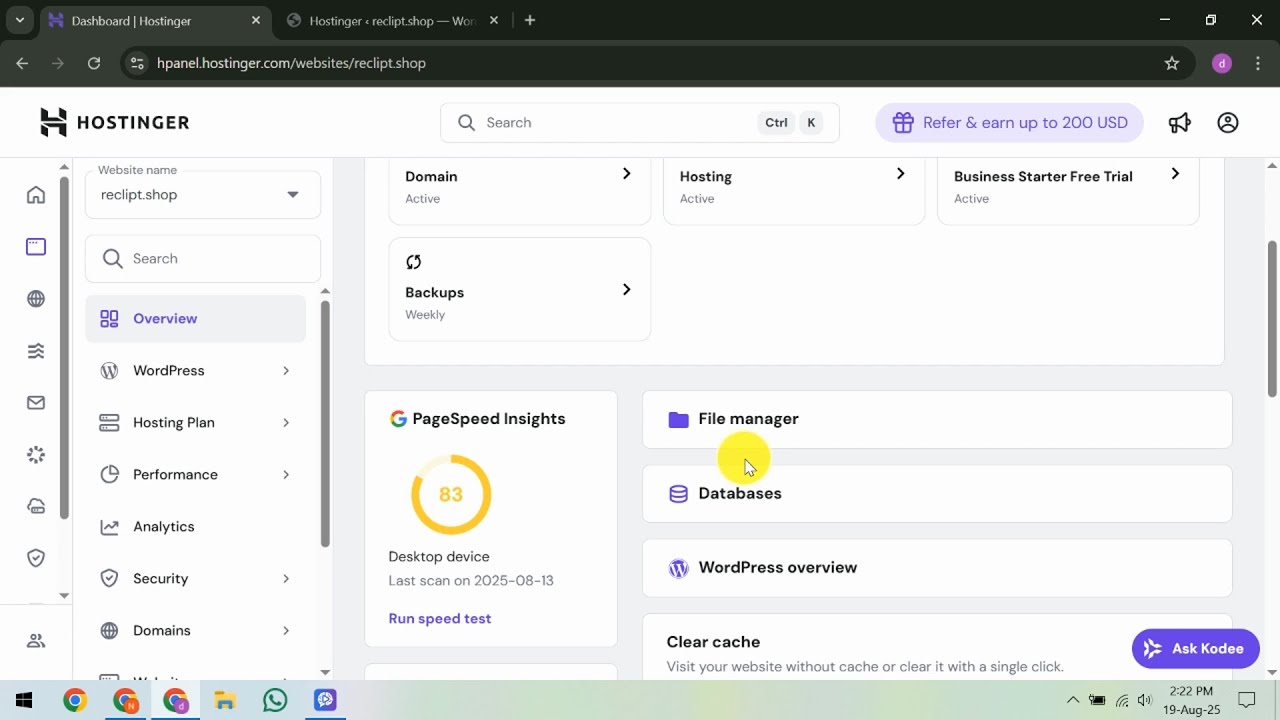Open the File manager
The image size is (1280, 720).
pos(937,419)
